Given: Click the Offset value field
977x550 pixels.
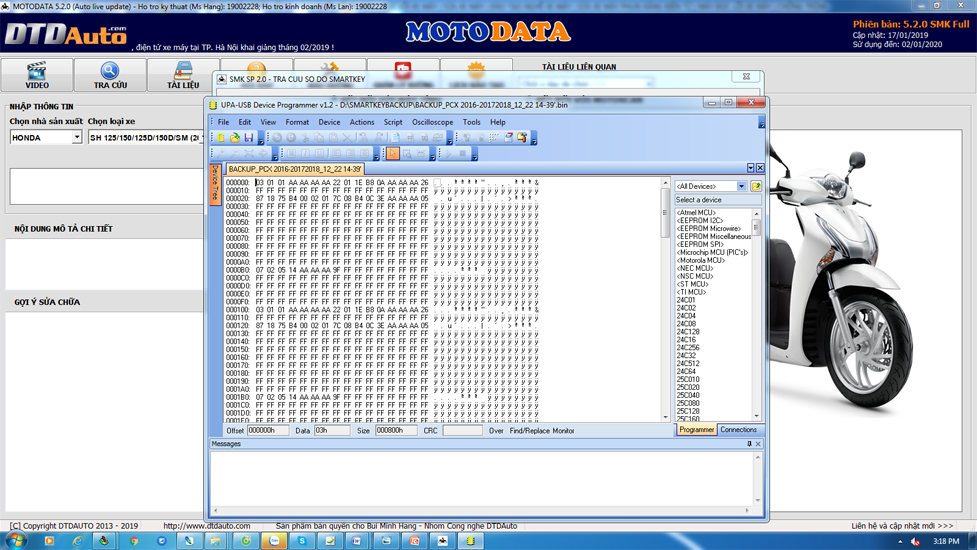Looking at the screenshot, I should (x=268, y=430).
